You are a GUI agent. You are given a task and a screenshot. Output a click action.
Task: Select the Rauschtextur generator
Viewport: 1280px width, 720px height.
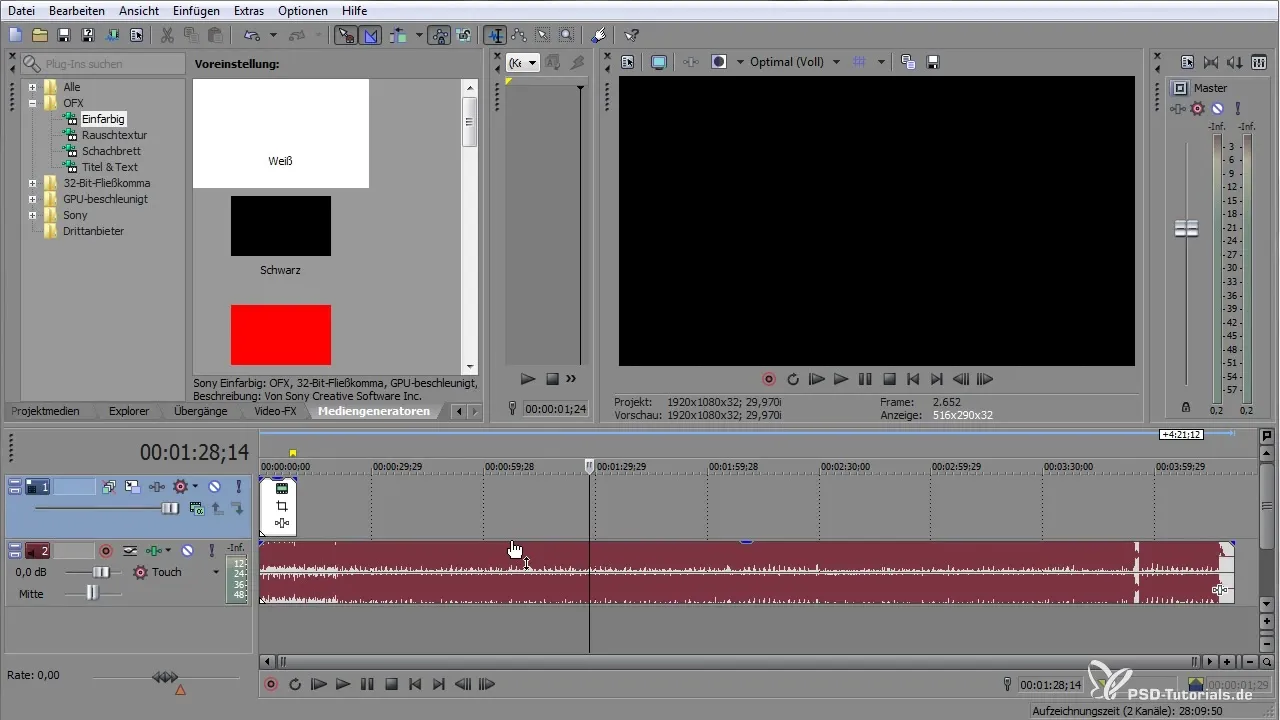tap(114, 135)
